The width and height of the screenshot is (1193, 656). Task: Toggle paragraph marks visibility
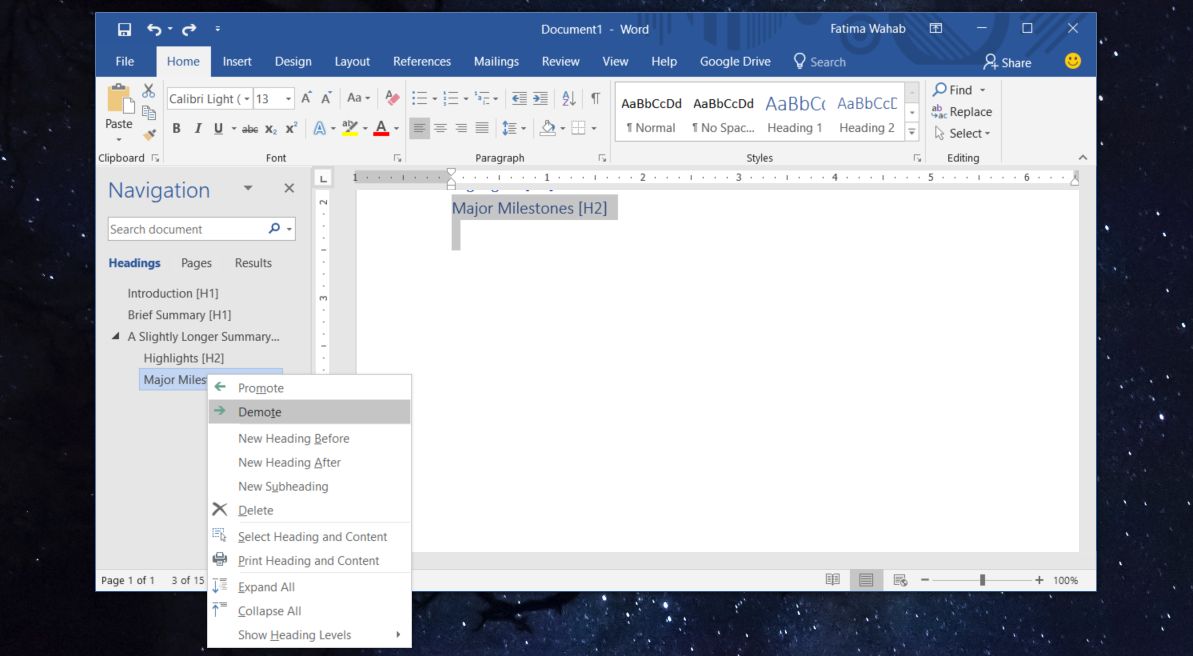pyautogui.click(x=594, y=98)
